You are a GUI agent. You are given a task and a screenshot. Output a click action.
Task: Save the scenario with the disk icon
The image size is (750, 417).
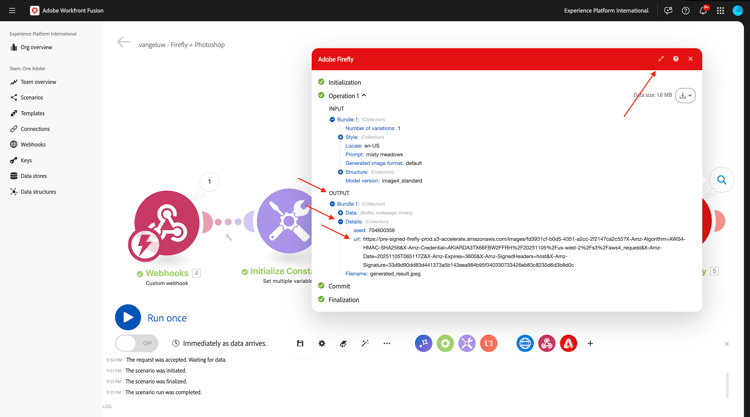[x=300, y=343]
